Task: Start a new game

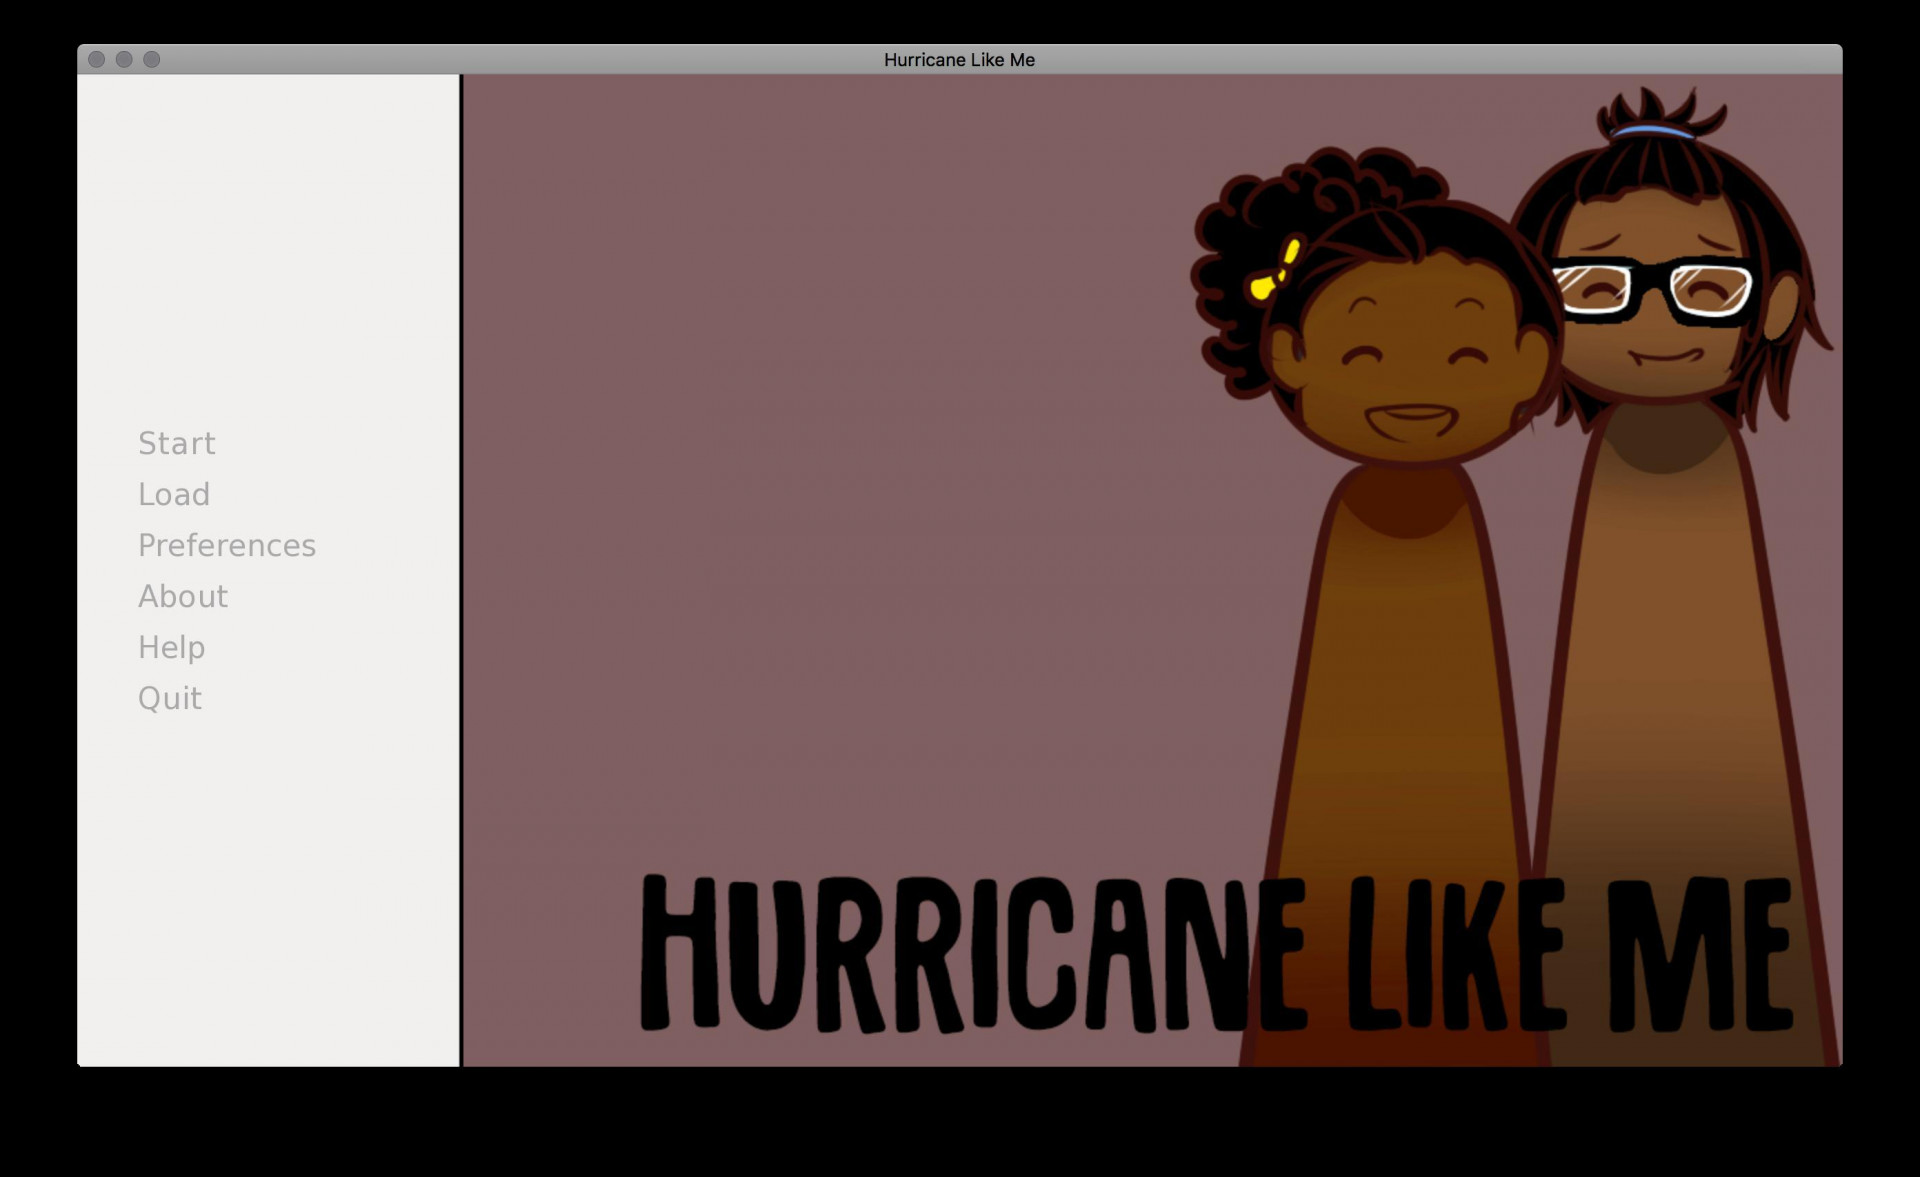Action: 177,443
